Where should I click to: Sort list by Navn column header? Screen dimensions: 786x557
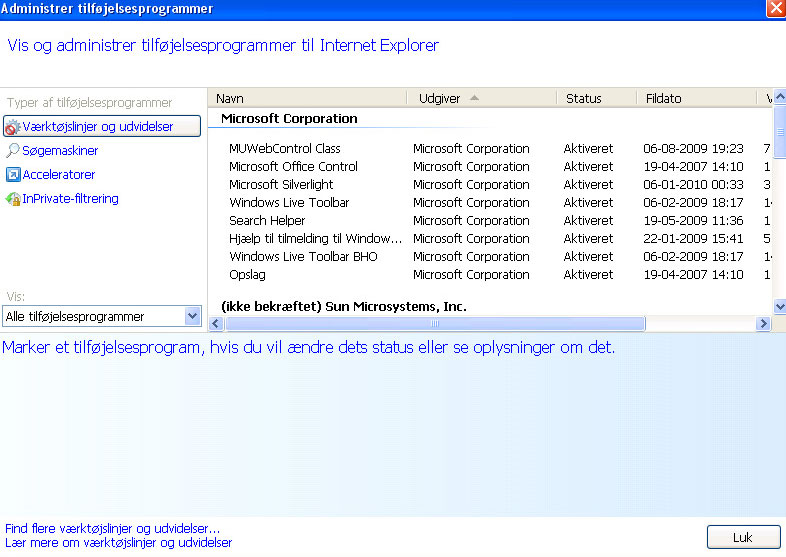(307, 98)
